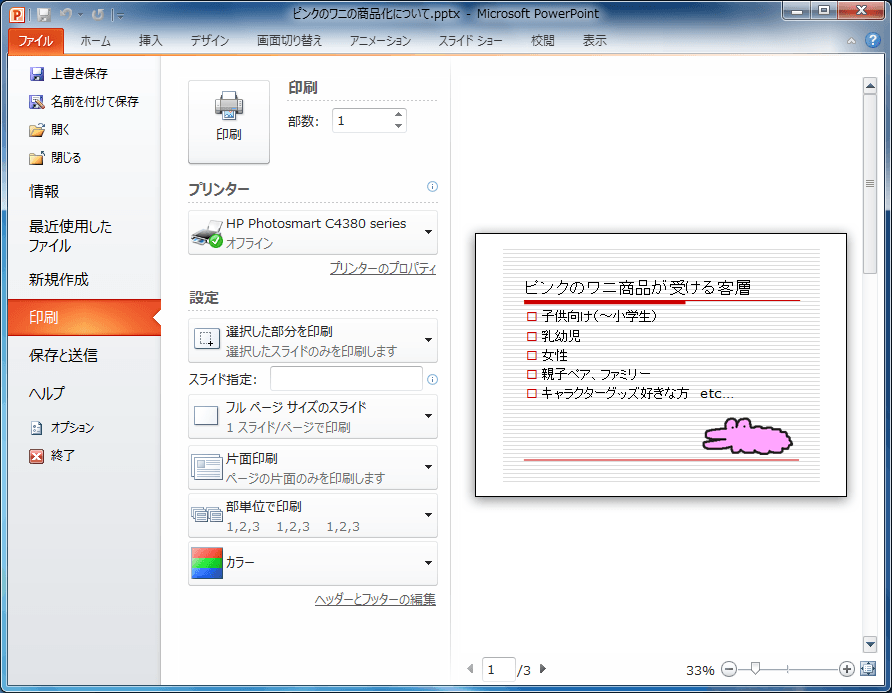The height and width of the screenshot is (693, 892).
Task: Click the preview vertical scrollbar thumb
Action: point(870,184)
